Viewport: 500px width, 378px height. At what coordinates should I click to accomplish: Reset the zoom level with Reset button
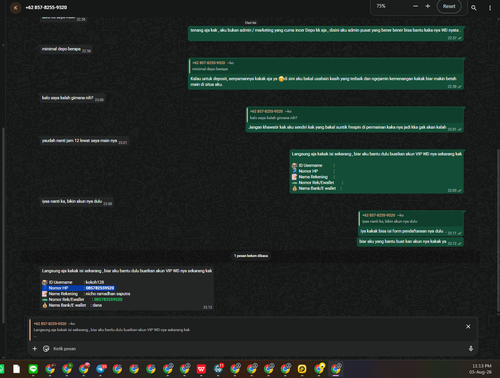(449, 6)
